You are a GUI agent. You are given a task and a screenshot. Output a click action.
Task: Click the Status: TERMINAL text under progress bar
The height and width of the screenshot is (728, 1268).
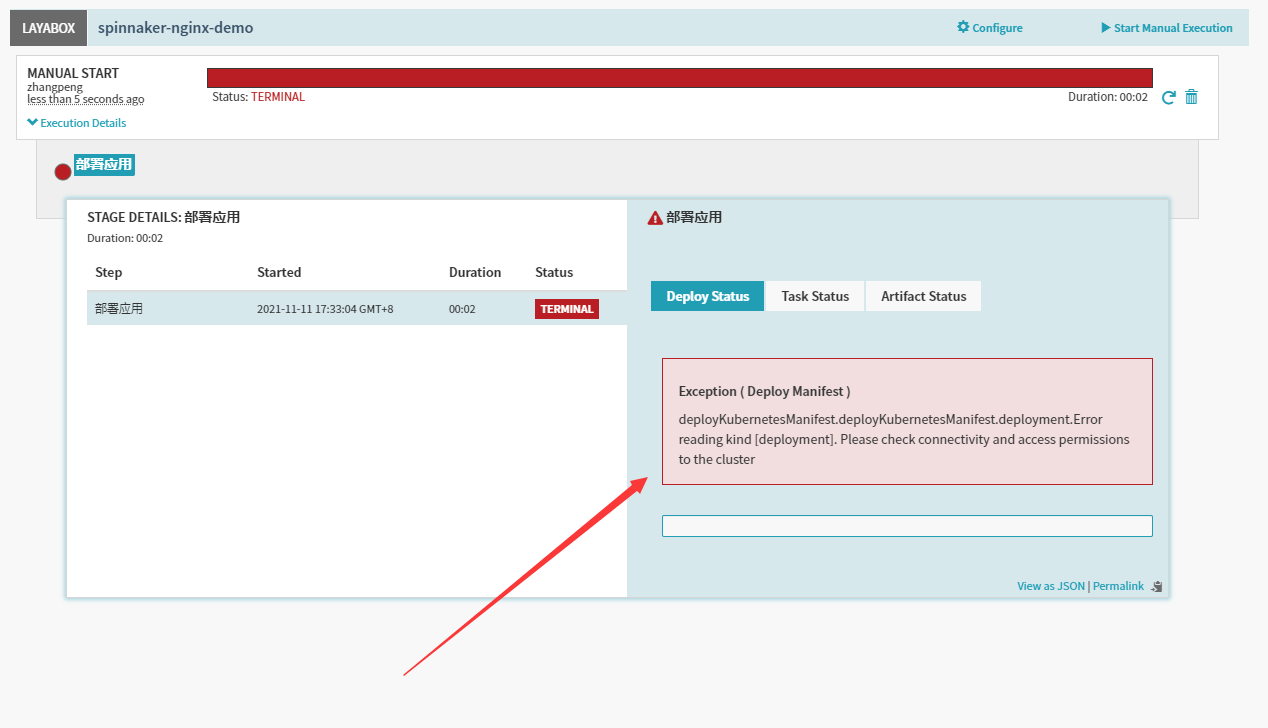[x=258, y=97]
